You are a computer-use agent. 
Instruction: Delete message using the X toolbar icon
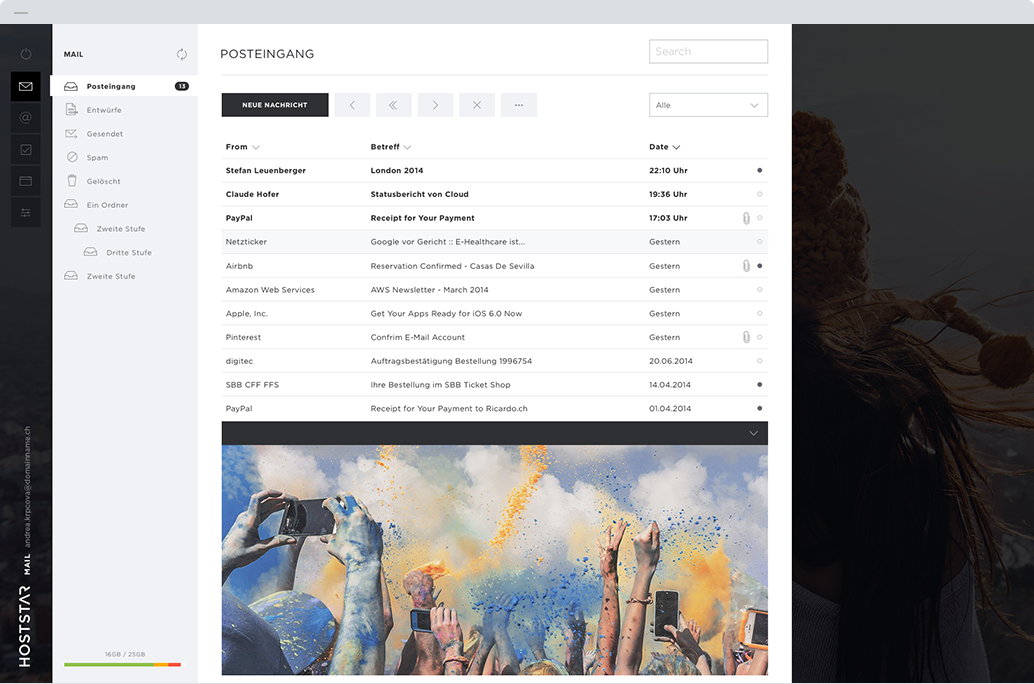(x=477, y=104)
